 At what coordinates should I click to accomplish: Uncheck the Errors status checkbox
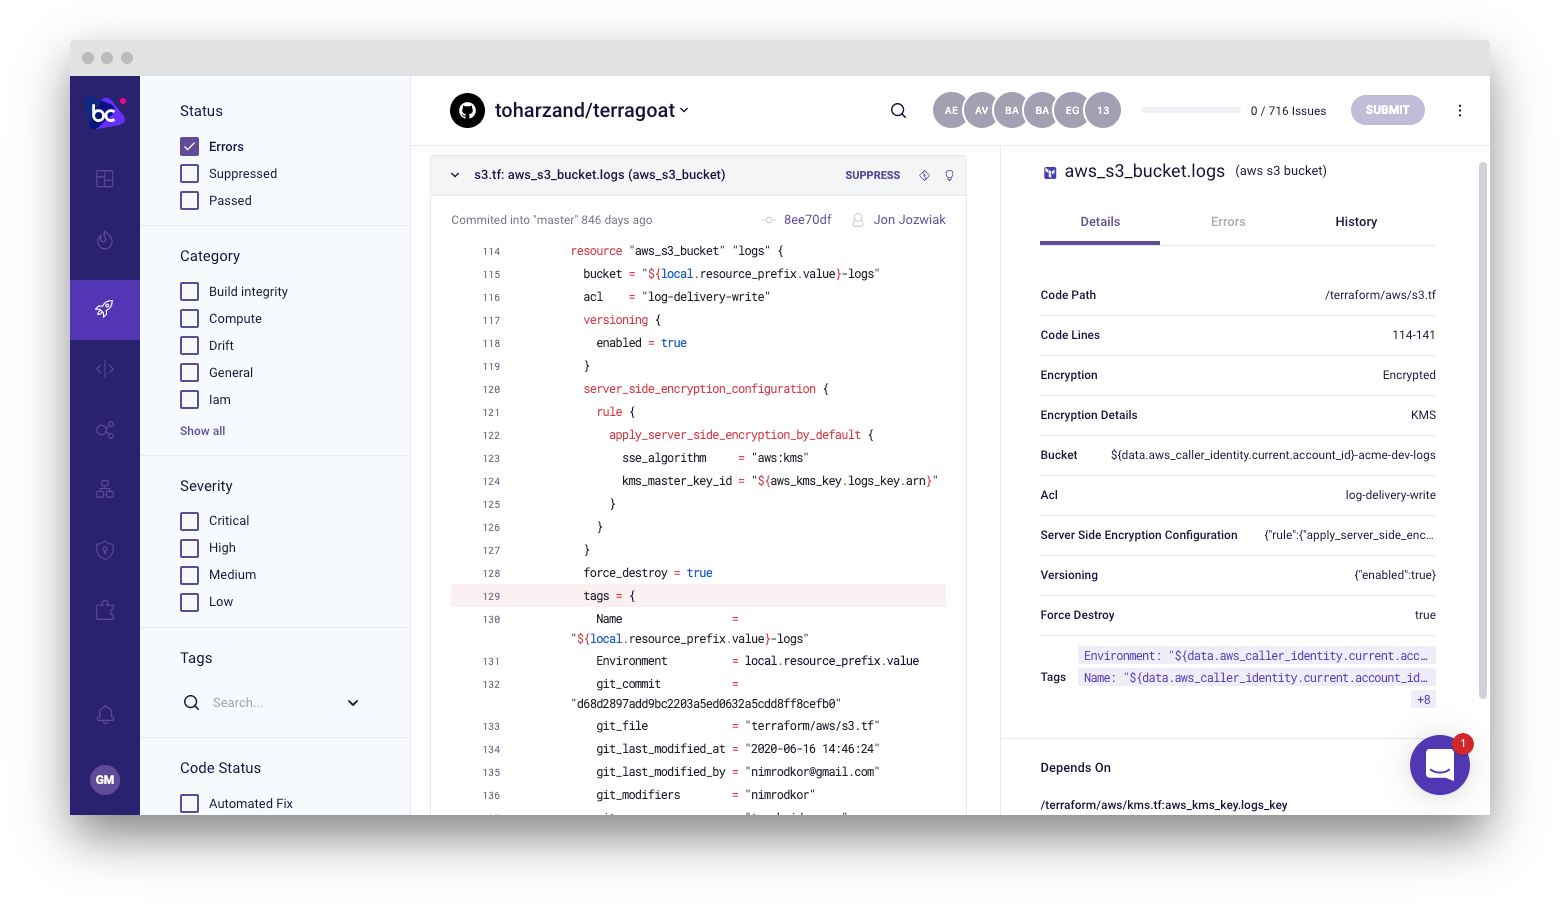(x=189, y=146)
